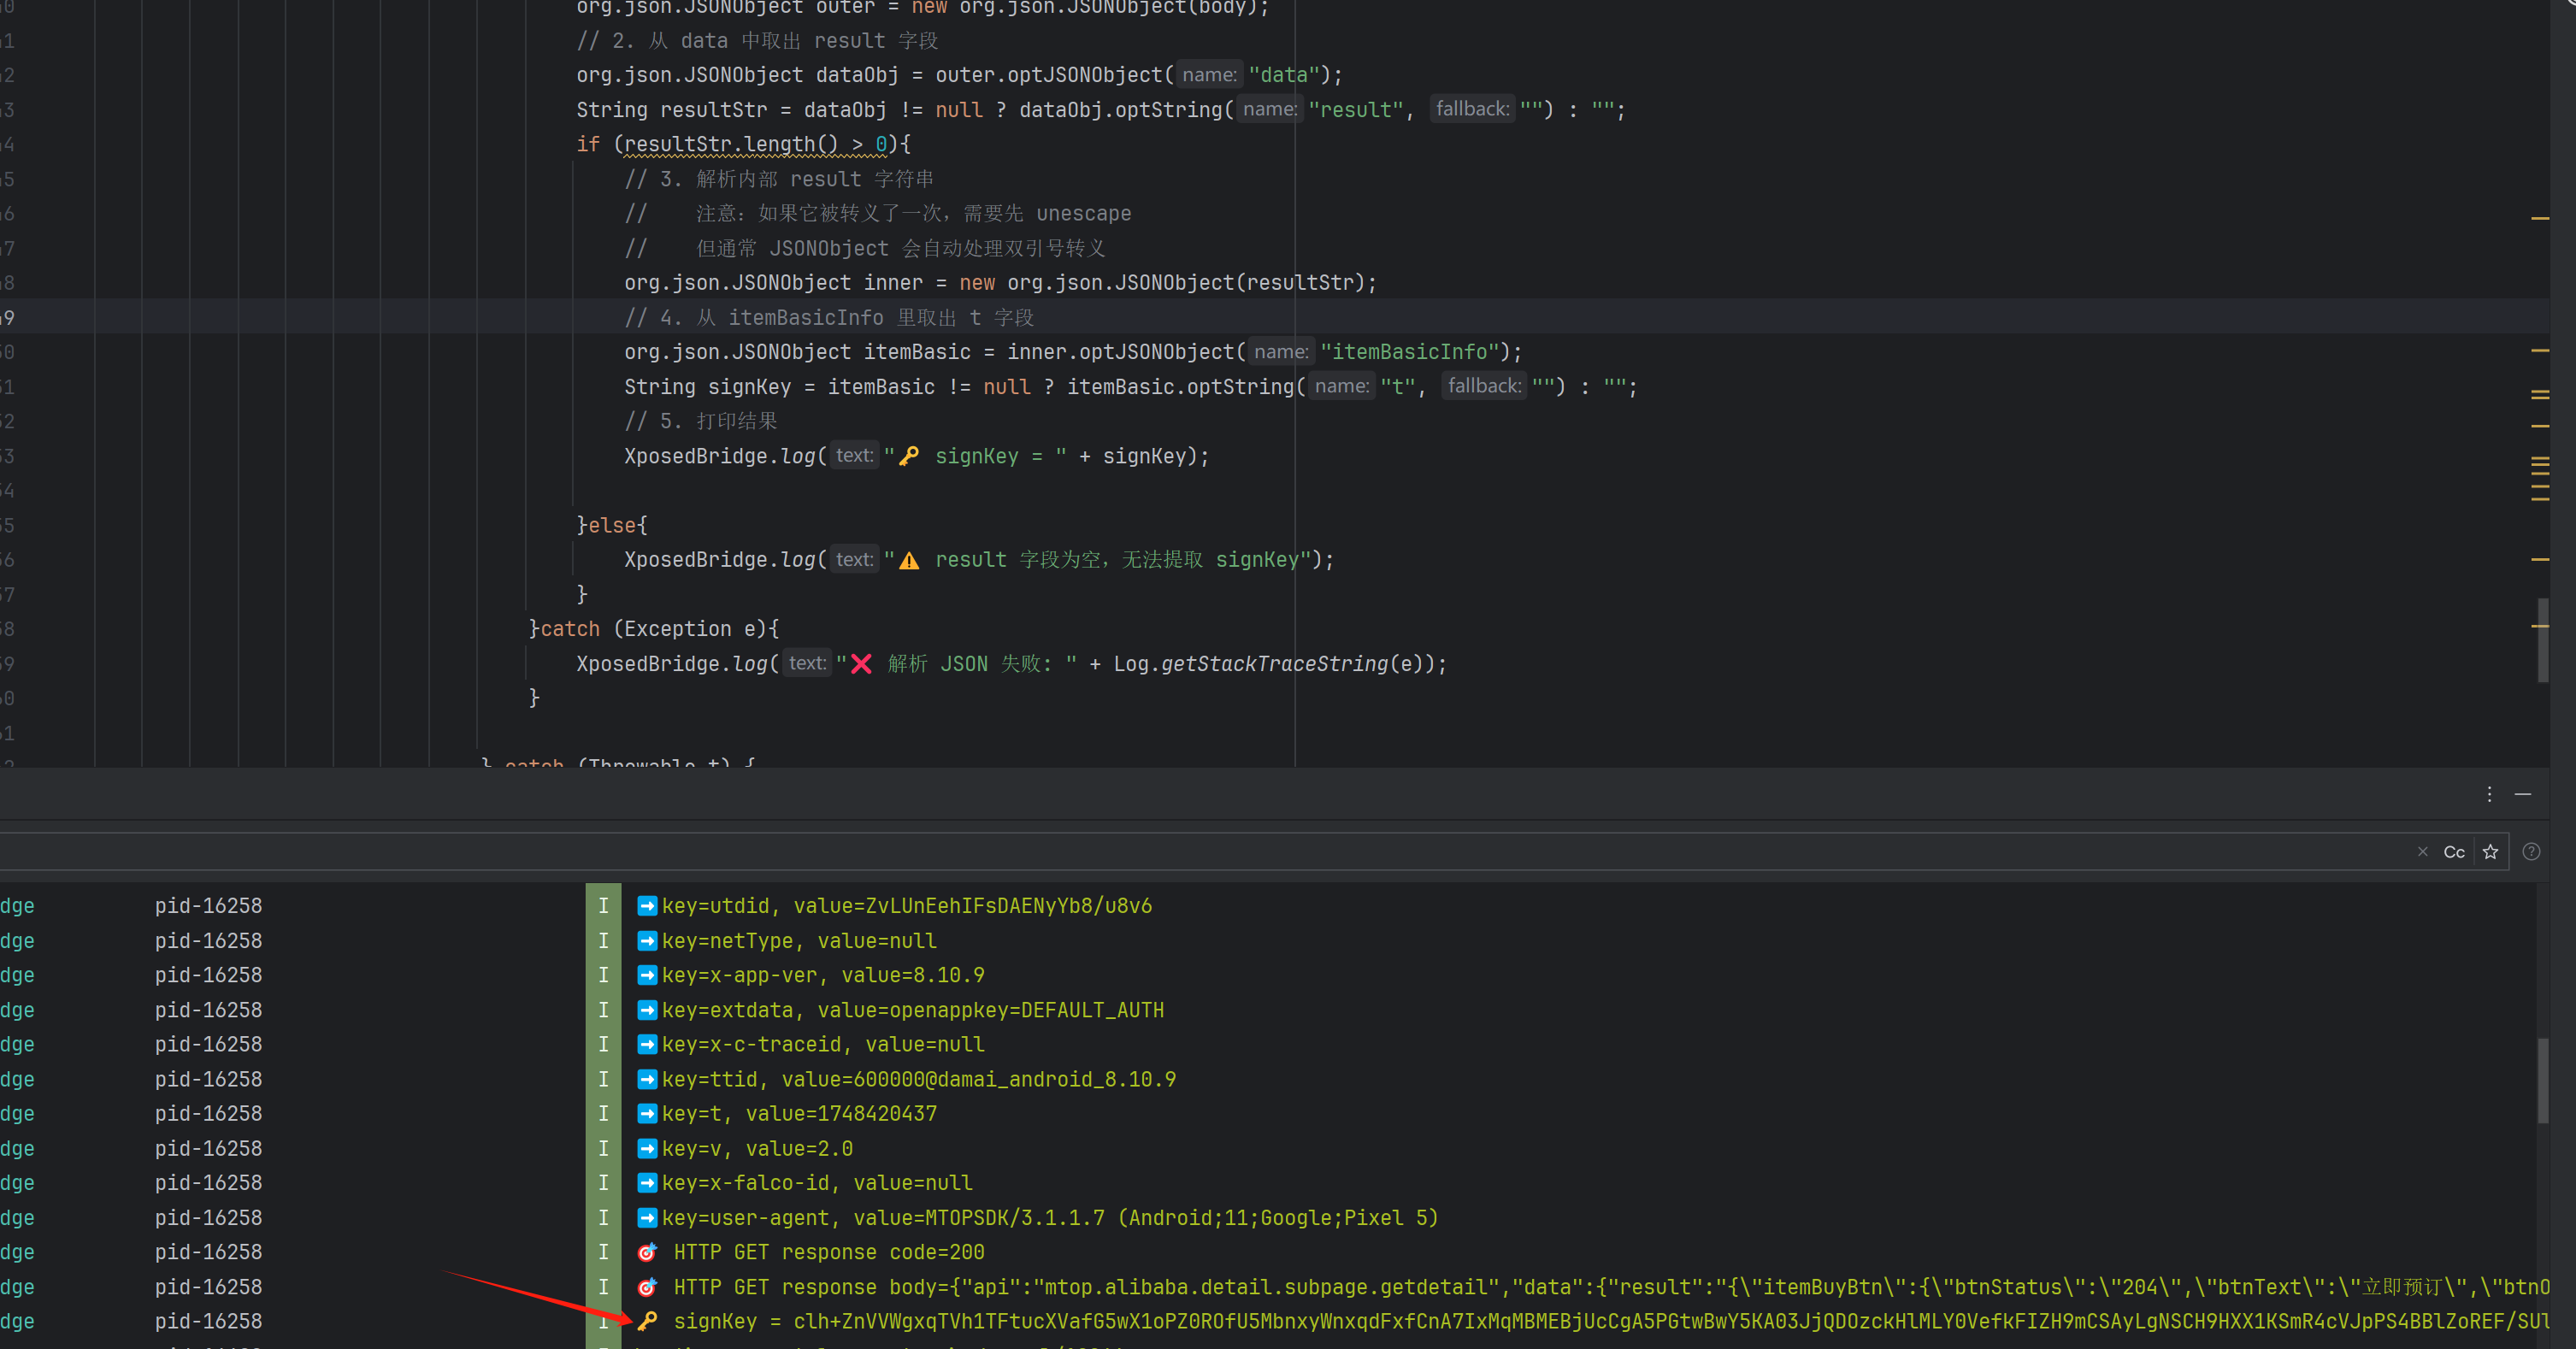The image size is (2576, 1349).
Task: Select the log line 'key=x-app-ver, value=8.10.9'
Action: pyautogui.click(x=823, y=975)
